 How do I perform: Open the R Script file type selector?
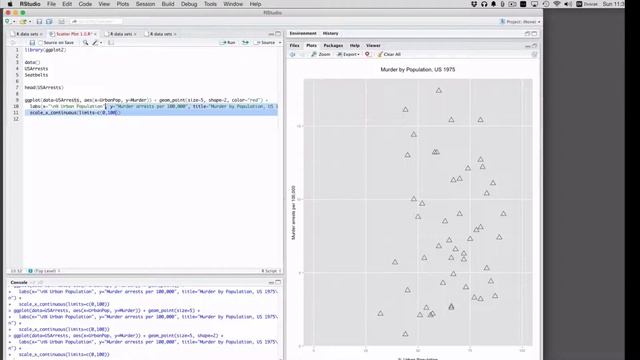(271, 271)
